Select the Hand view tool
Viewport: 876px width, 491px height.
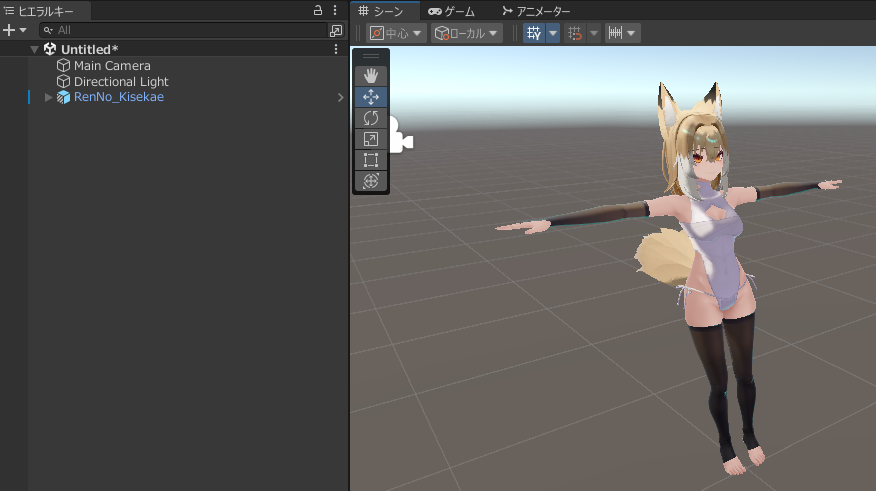point(371,76)
